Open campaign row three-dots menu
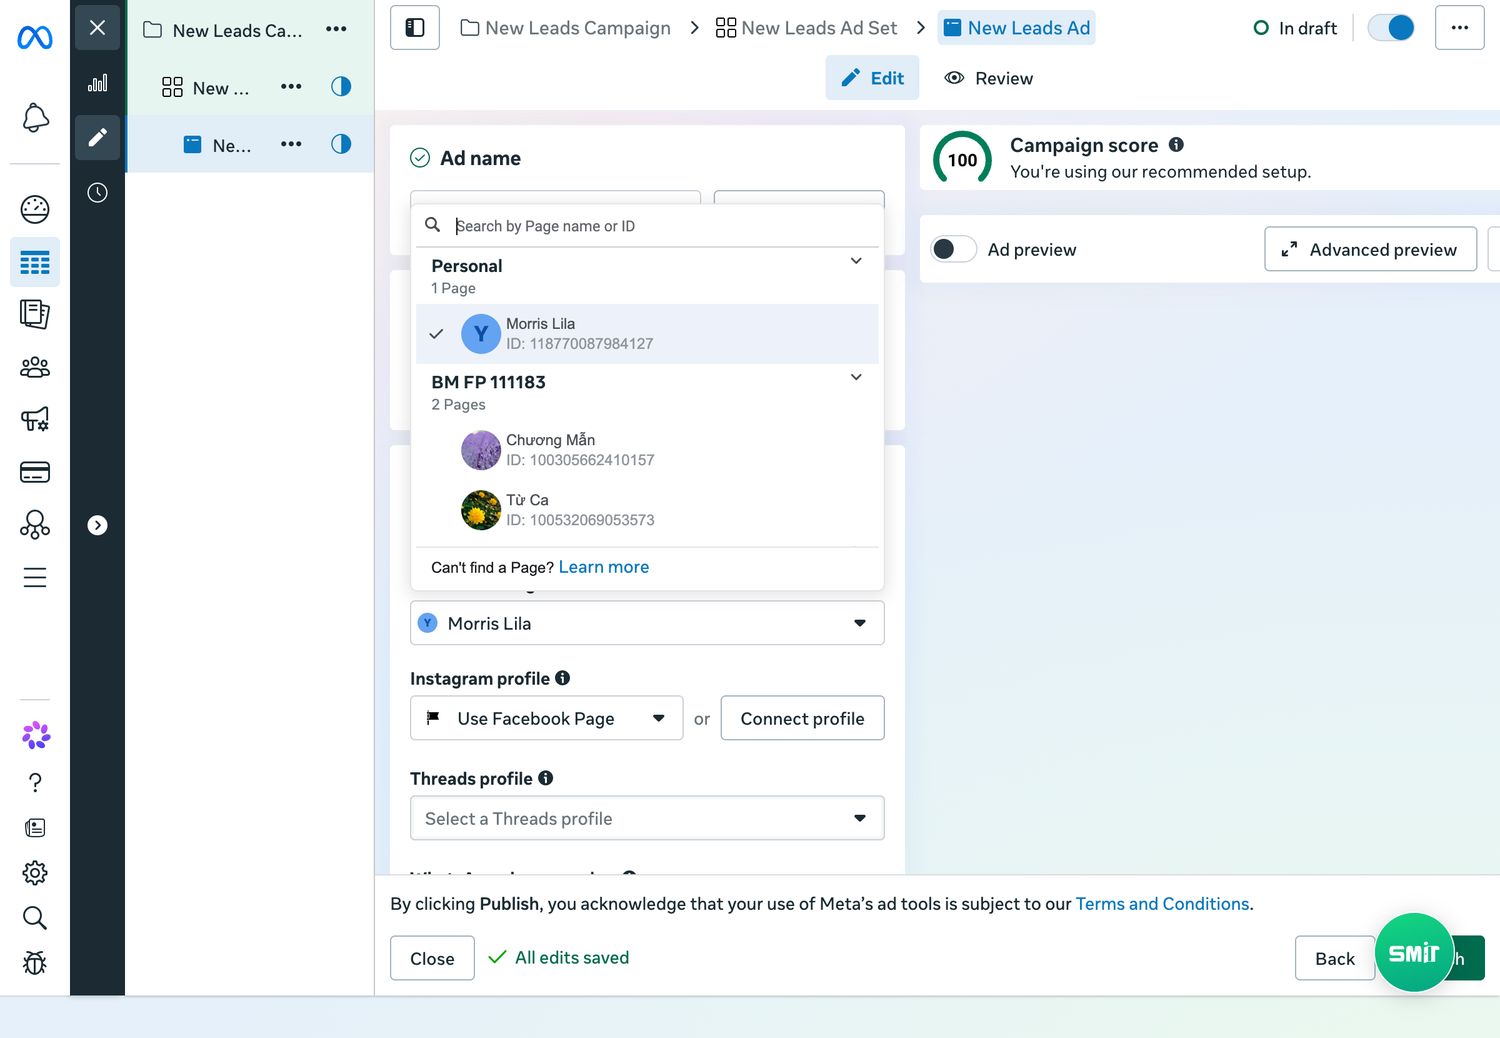This screenshot has width=1500, height=1038. [x=336, y=29]
